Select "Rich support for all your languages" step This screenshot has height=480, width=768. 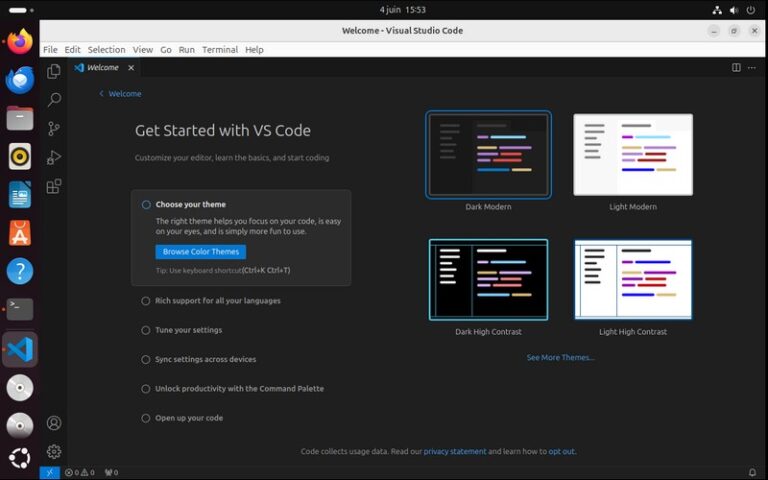coord(217,301)
